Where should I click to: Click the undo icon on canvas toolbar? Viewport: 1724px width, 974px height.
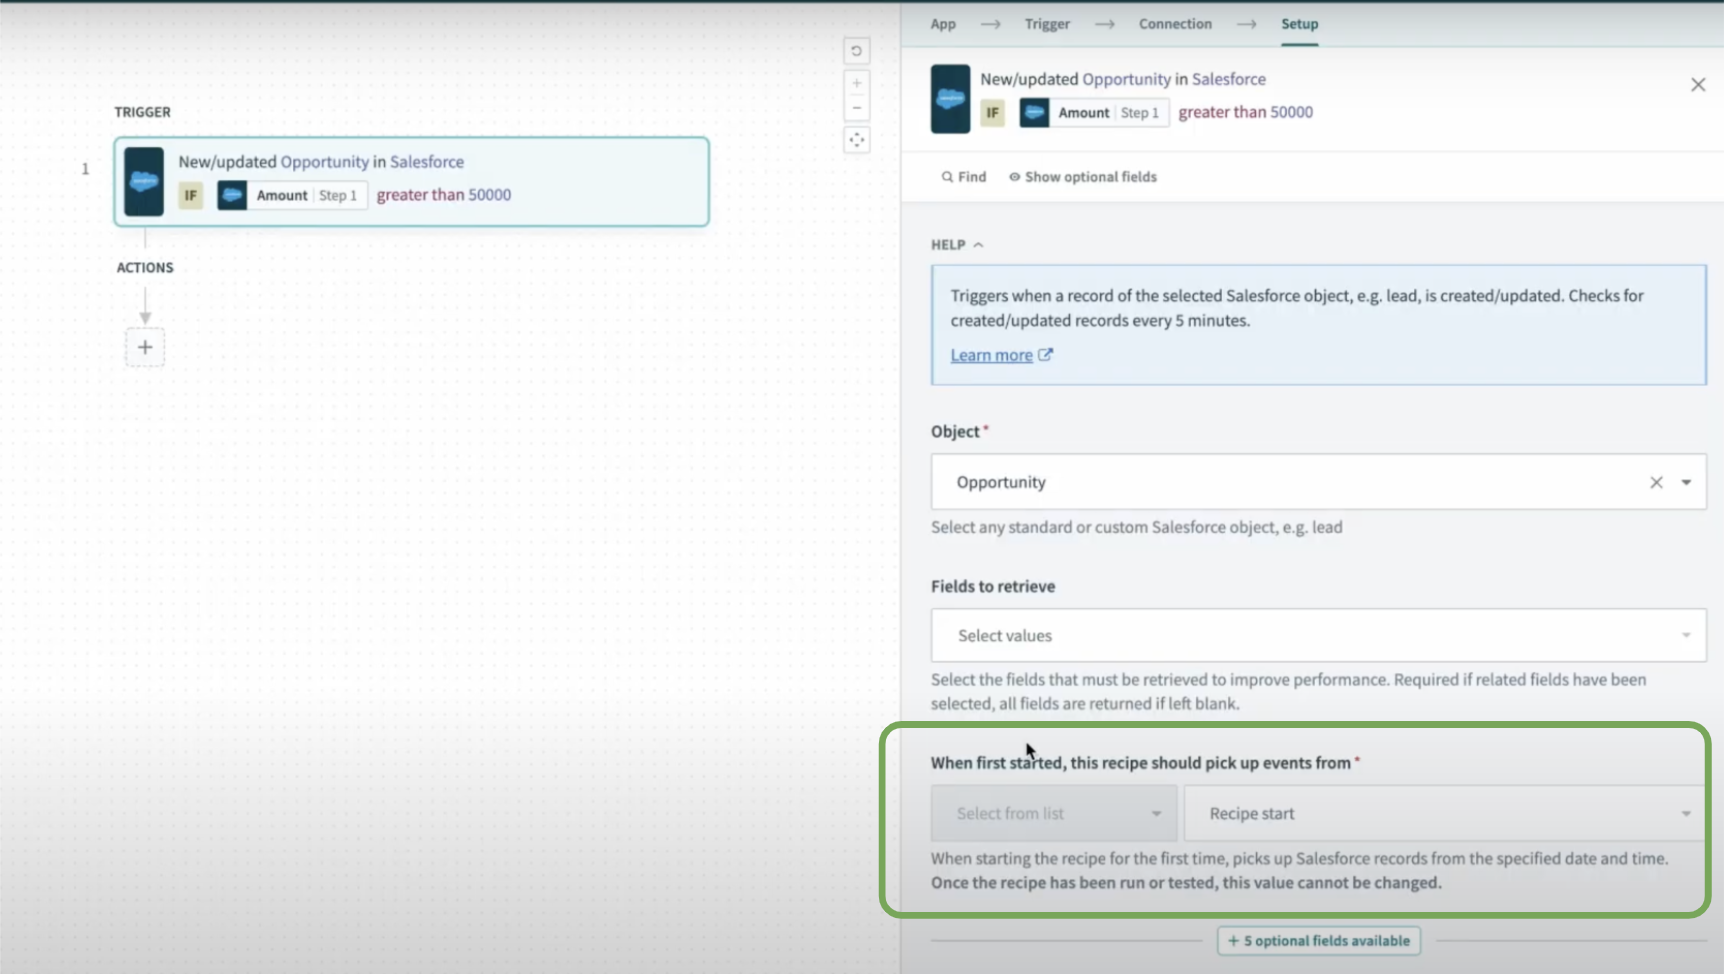(x=856, y=51)
